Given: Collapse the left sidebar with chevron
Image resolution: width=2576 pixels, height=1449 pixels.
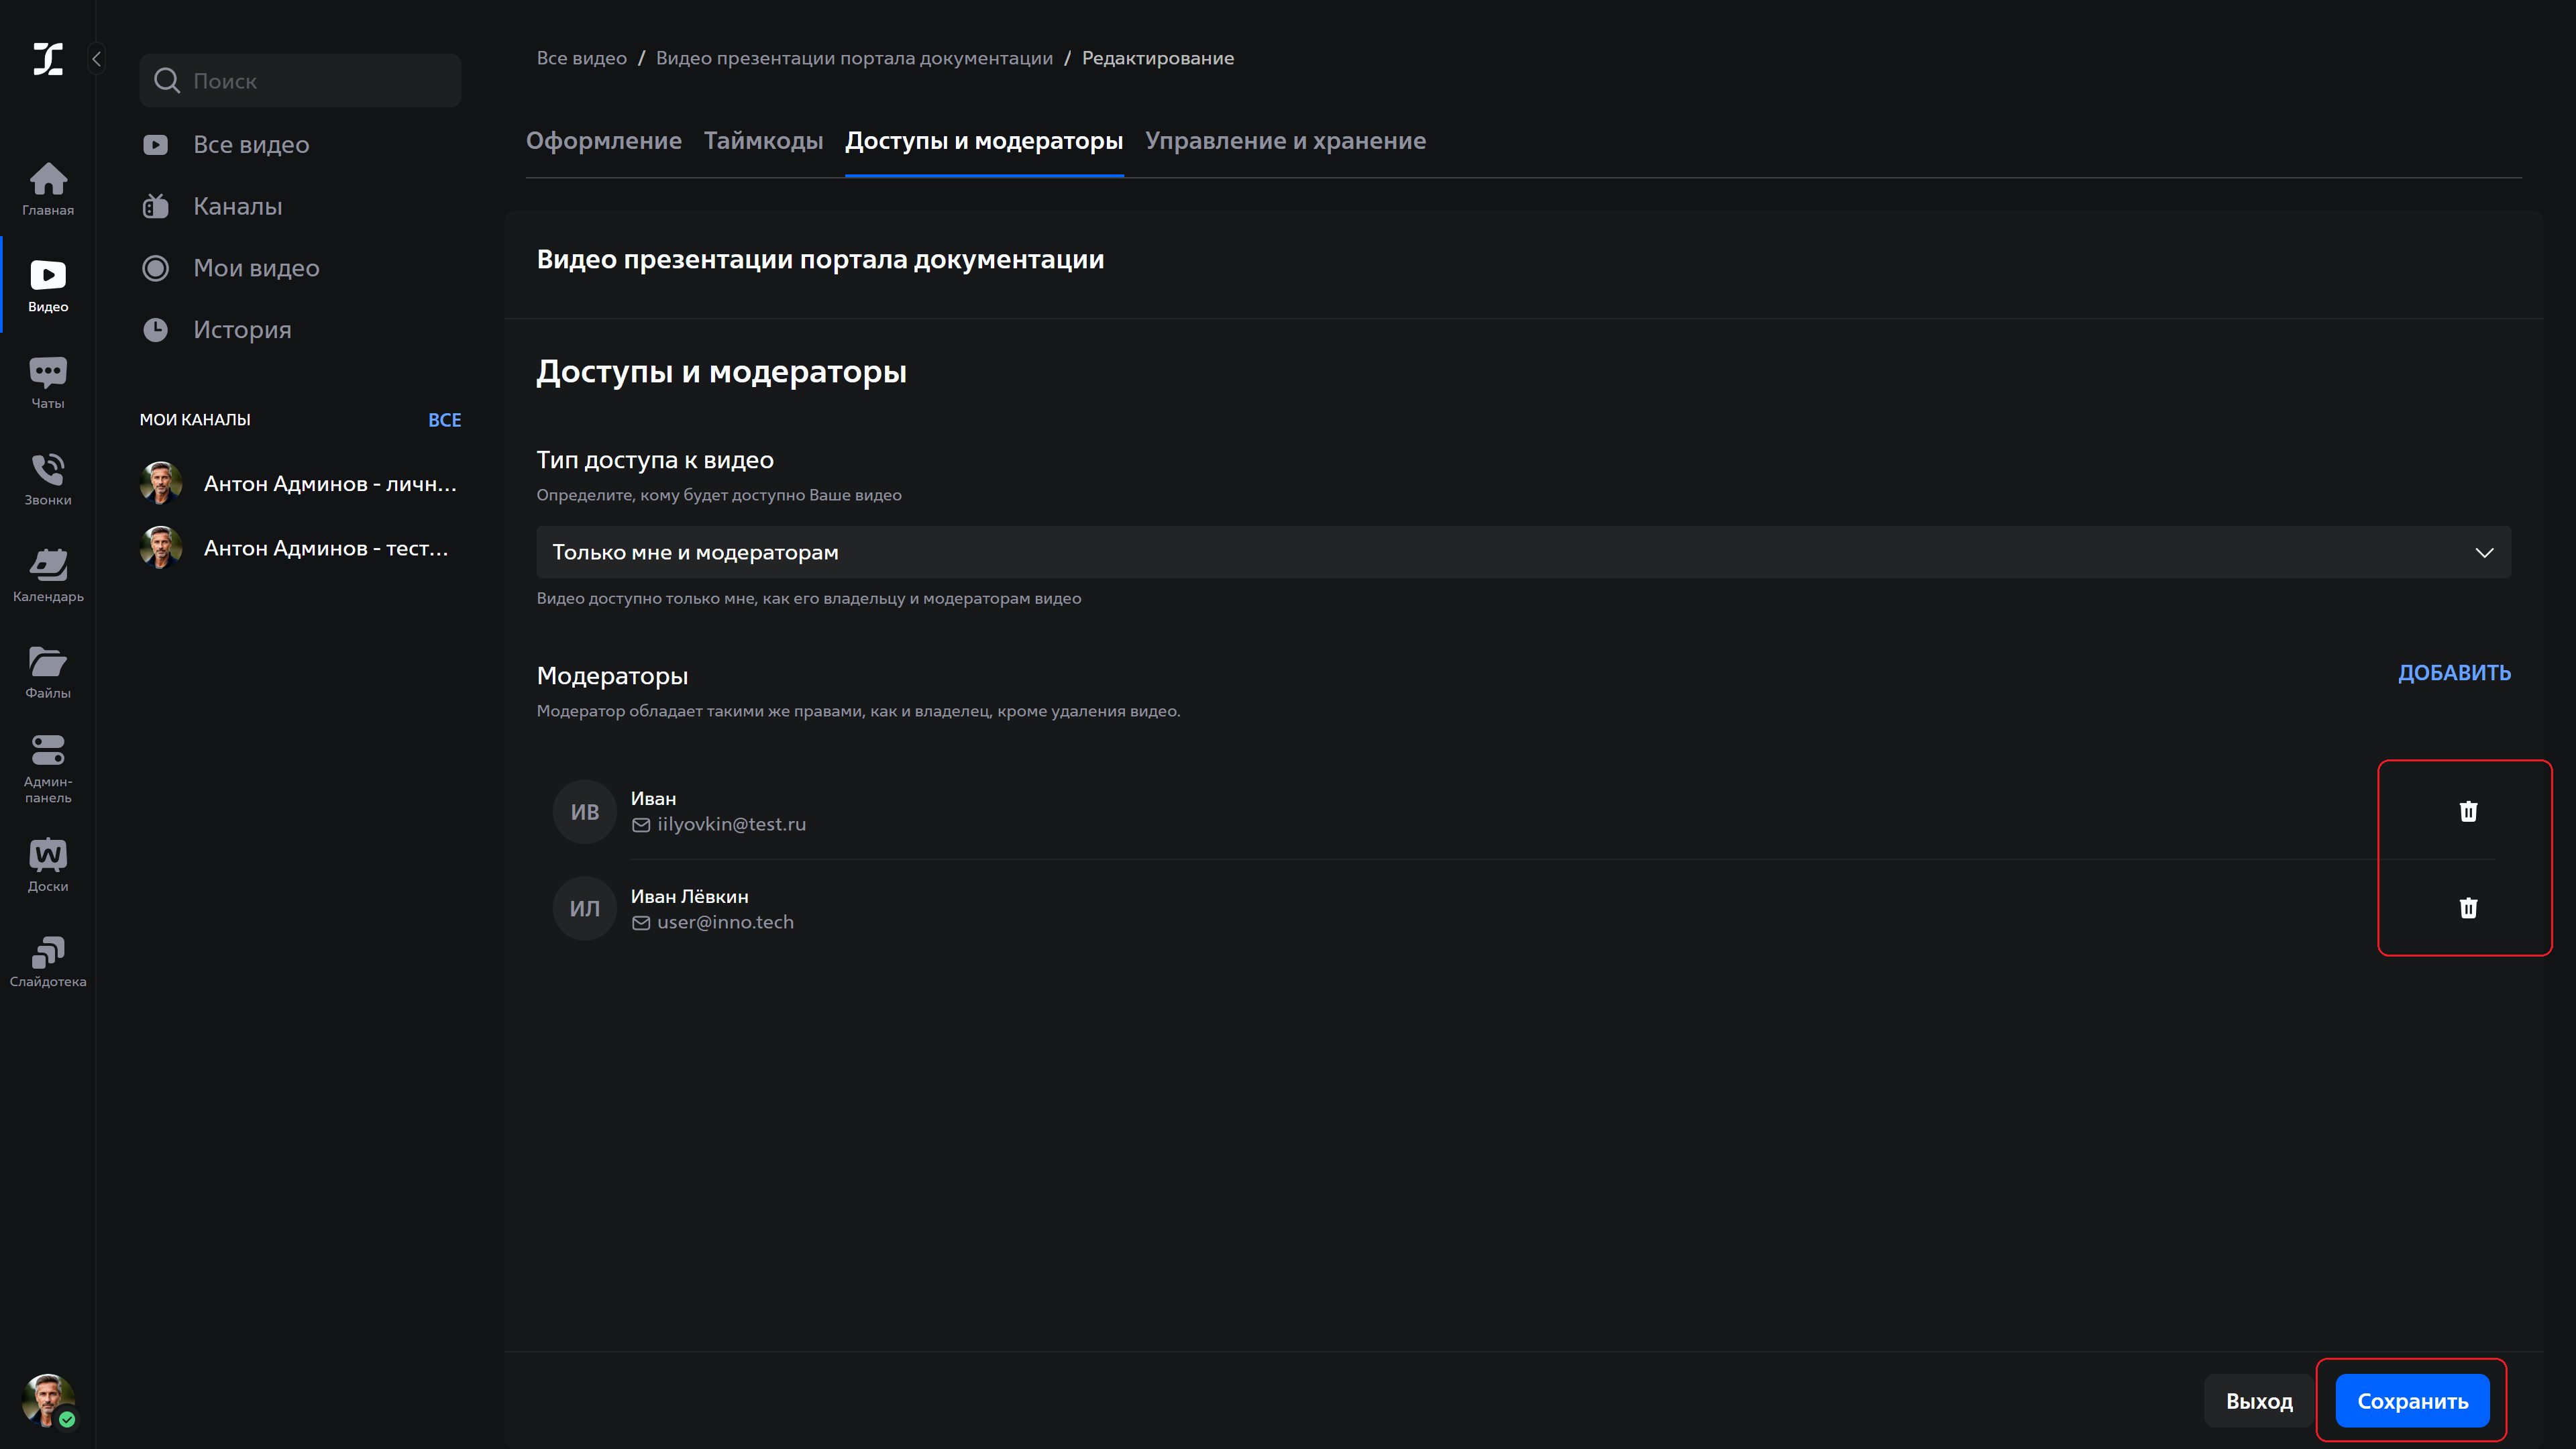Looking at the screenshot, I should click(x=96, y=58).
